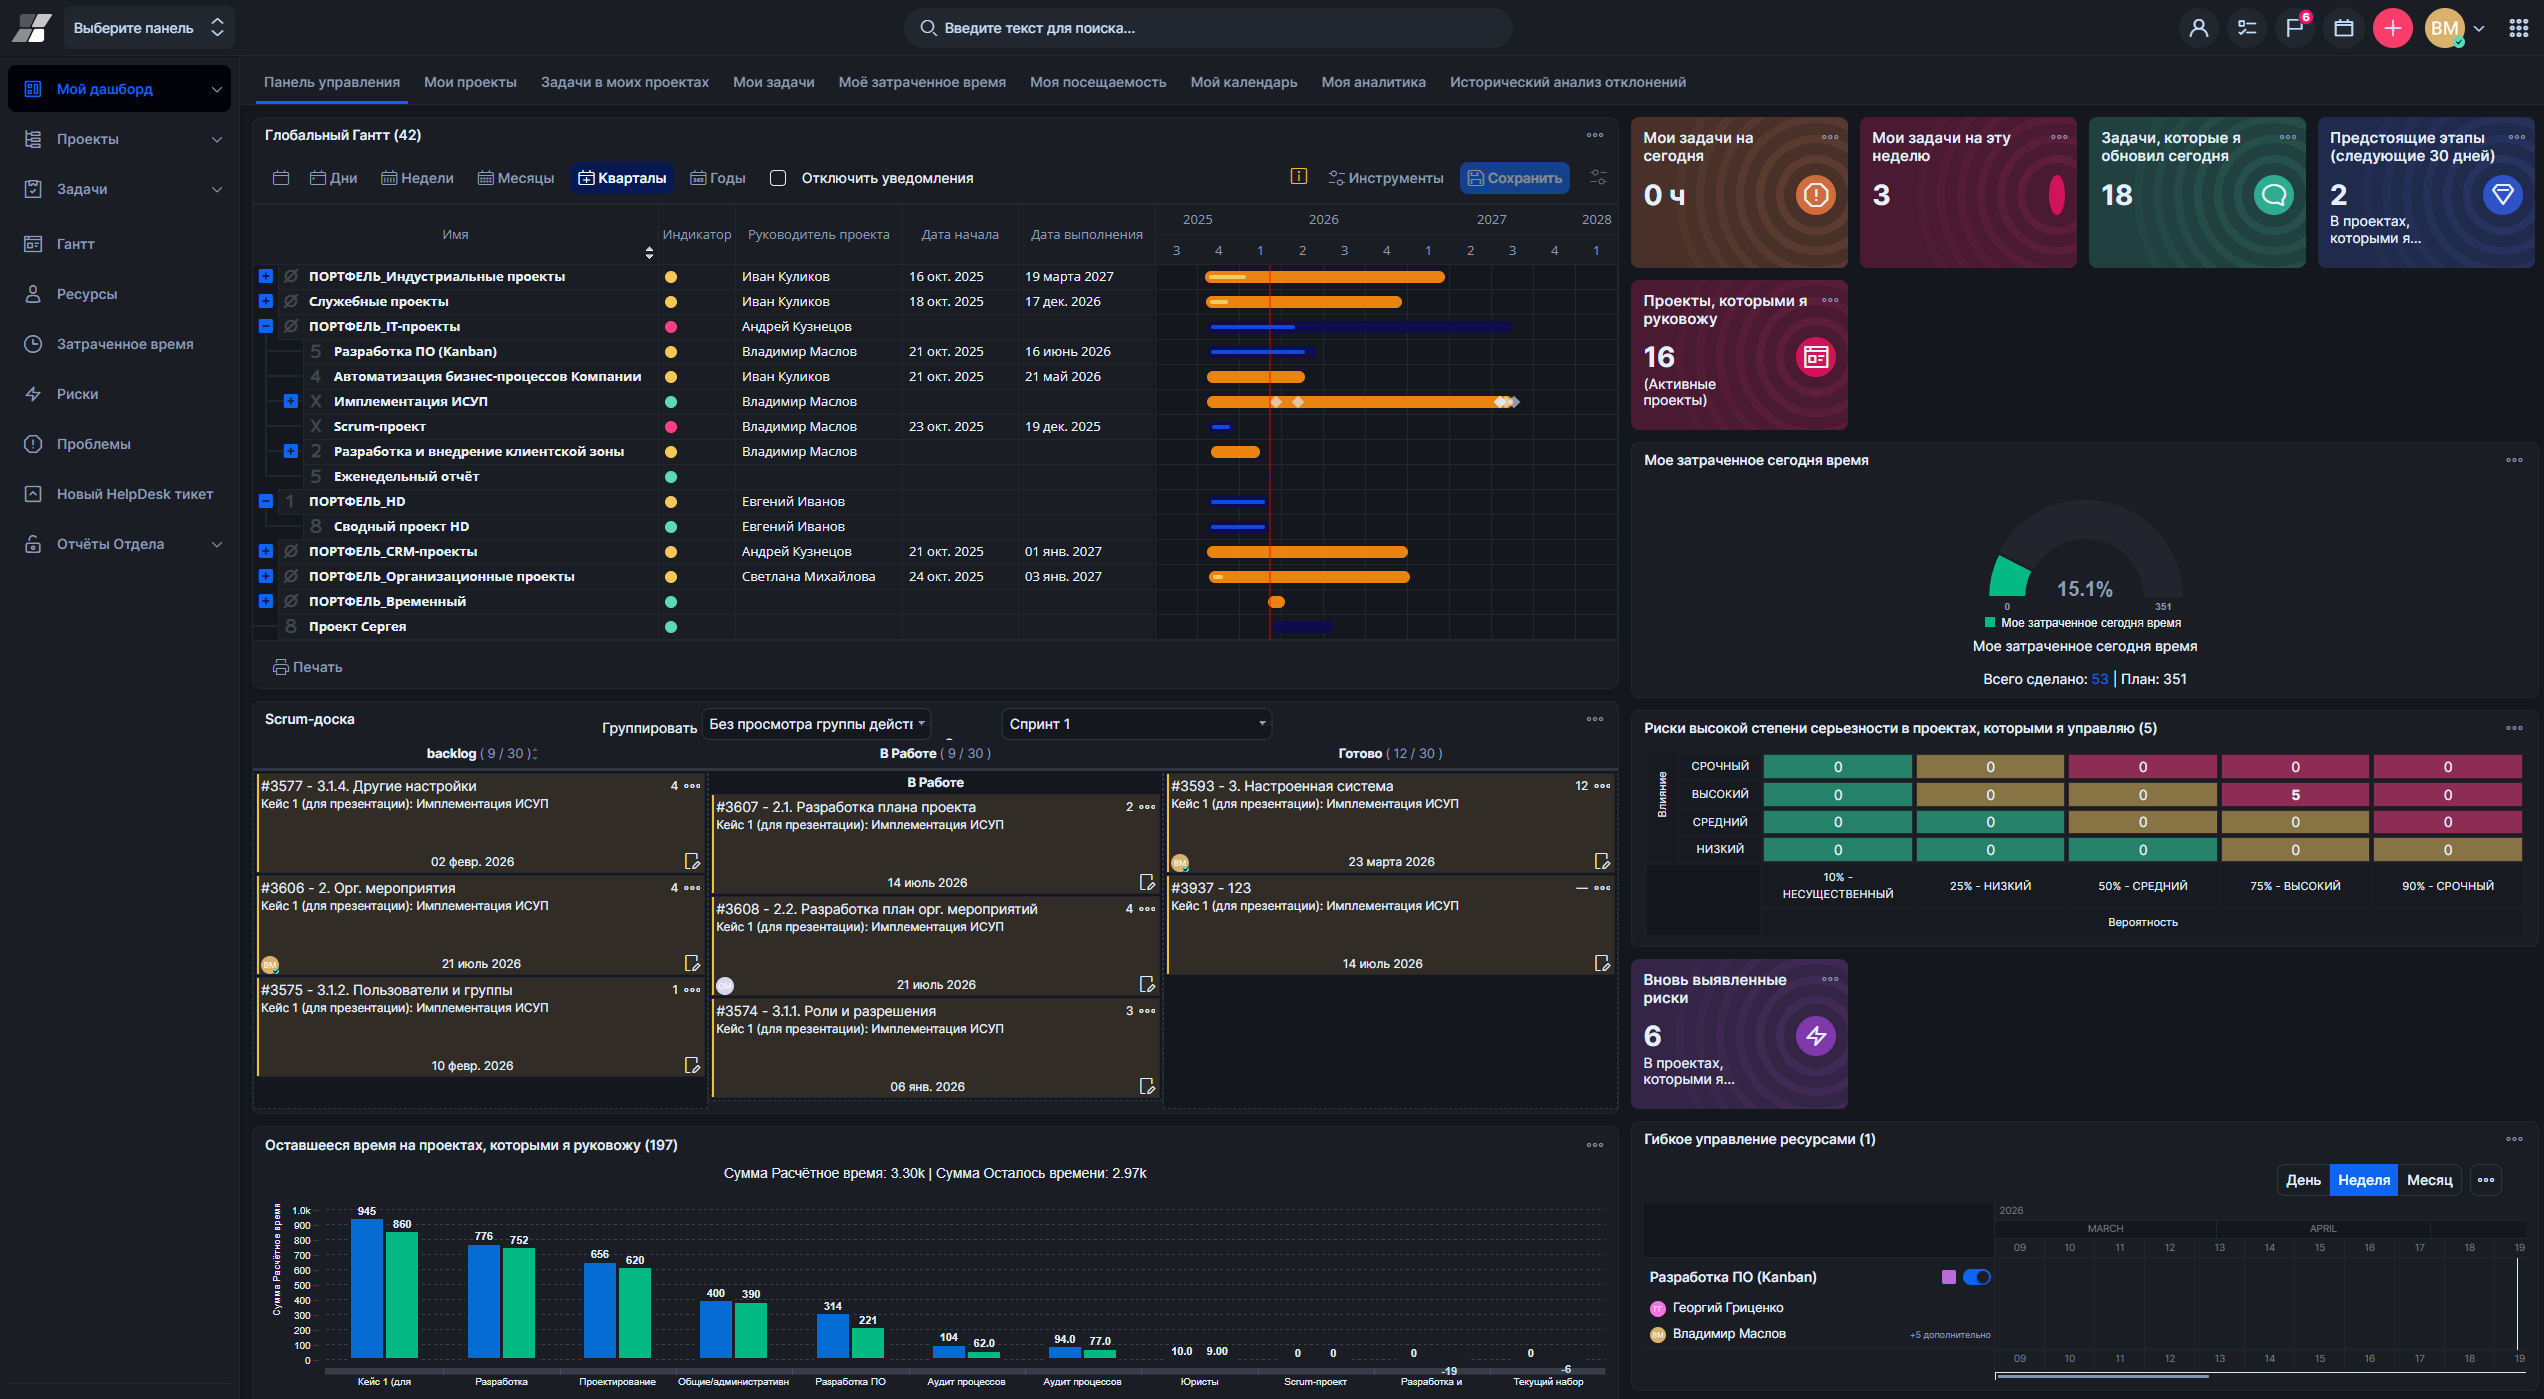Open the apps grid icon
The height and width of the screenshot is (1399, 2544).
click(x=2518, y=28)
